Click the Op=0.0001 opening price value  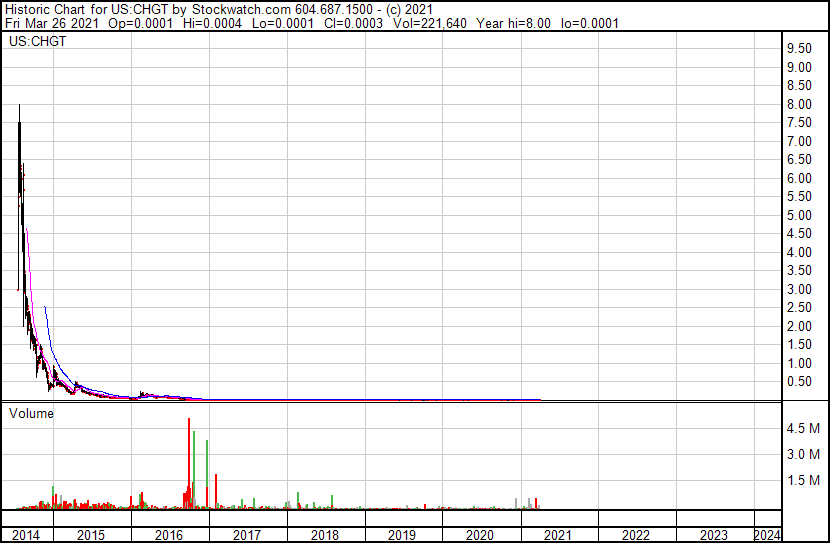click(x=140, y=23)
